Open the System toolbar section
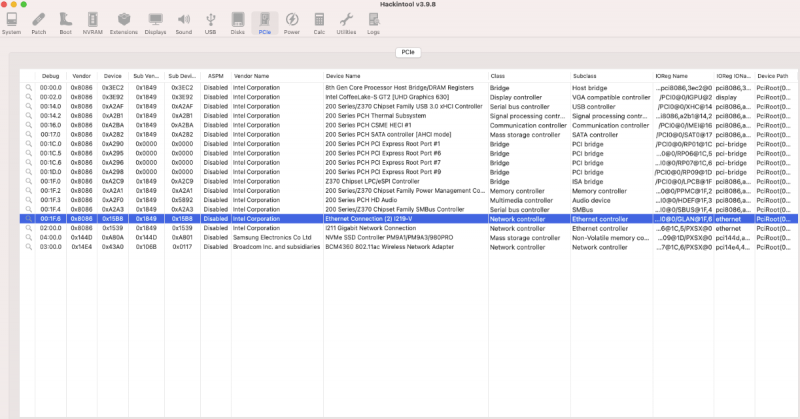The height and width of the screenshot is (419, 800). tap(11, 23)
